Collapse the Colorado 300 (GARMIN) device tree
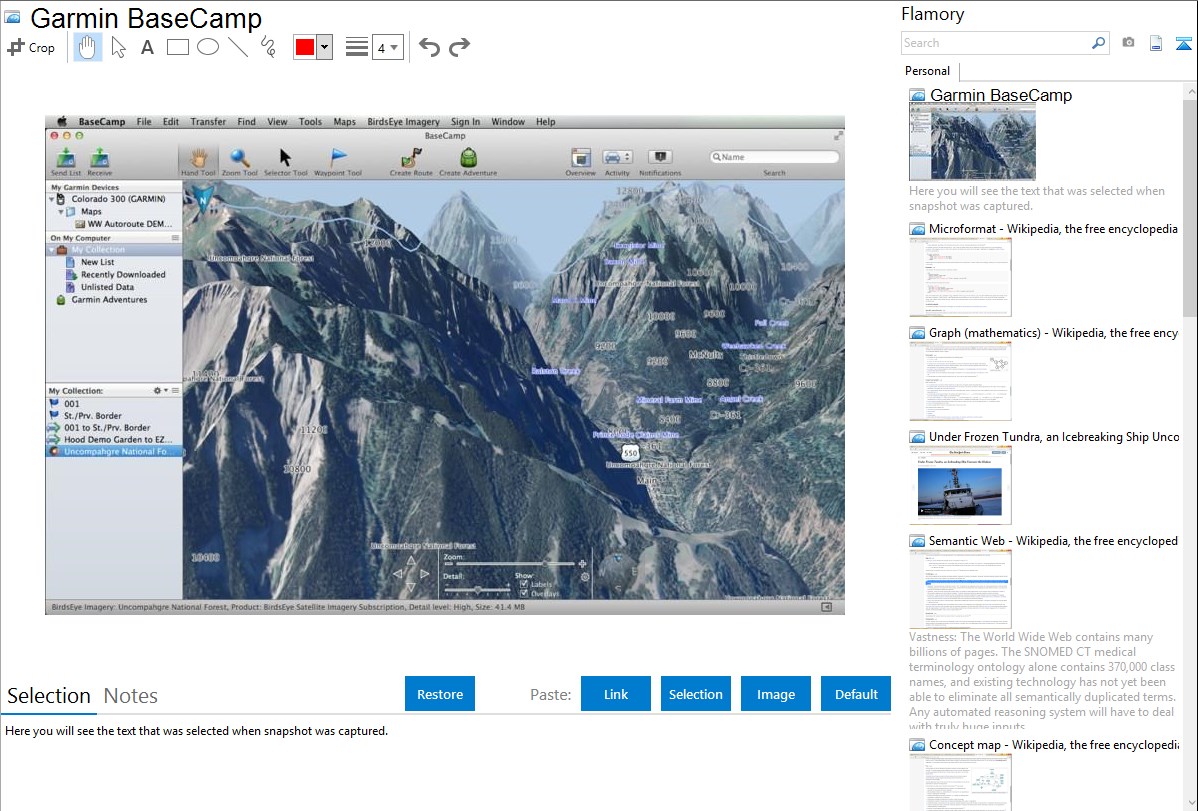Viewport: 1198px width, 811px height. click(x=52, y=200)
